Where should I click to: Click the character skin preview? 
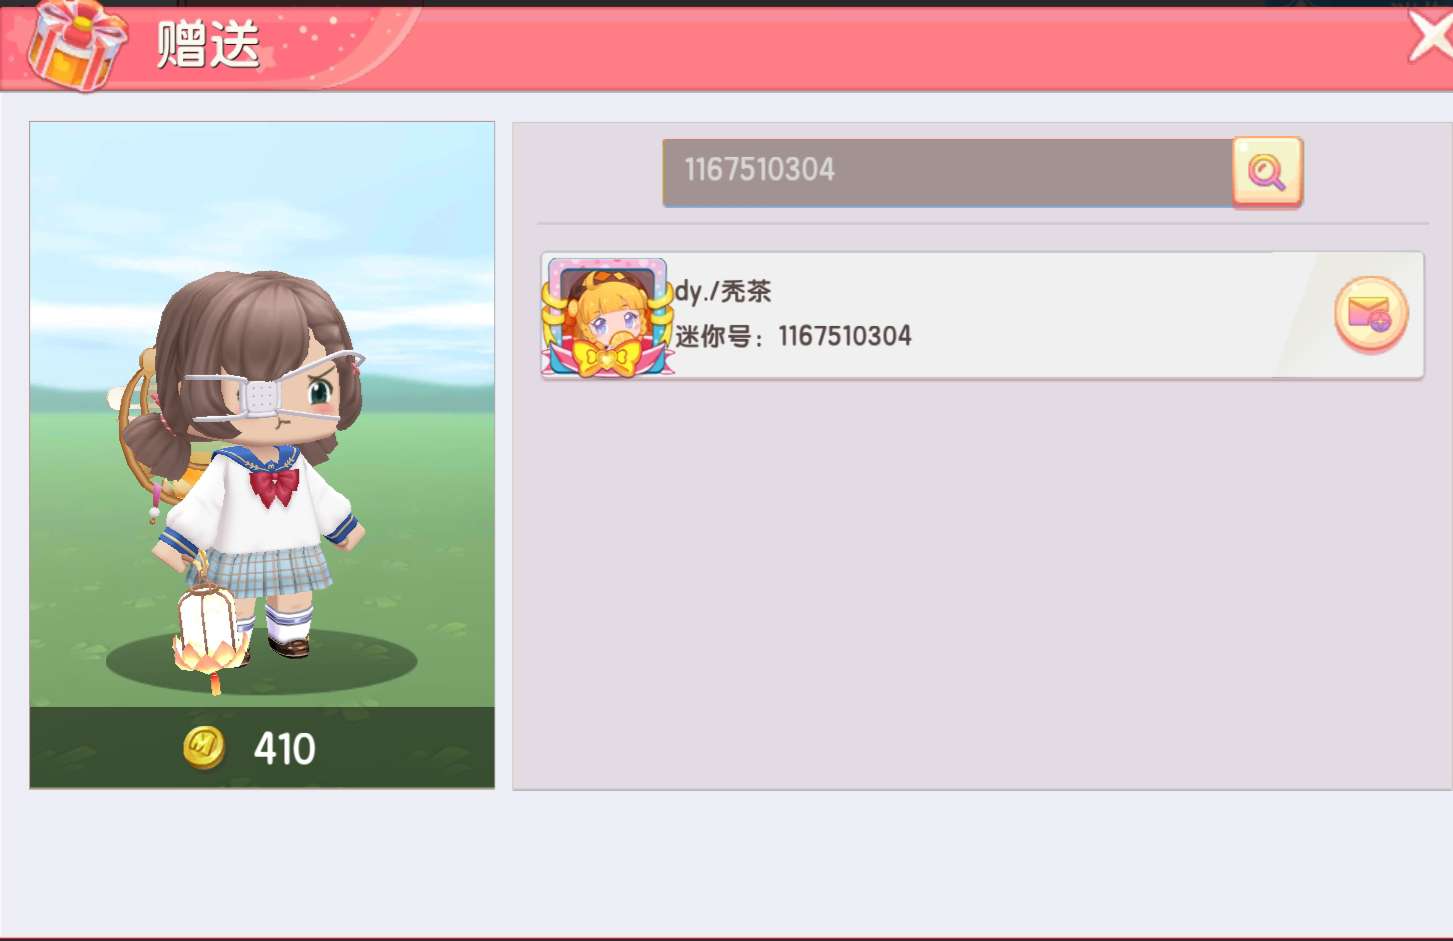(x=262, y=415)
